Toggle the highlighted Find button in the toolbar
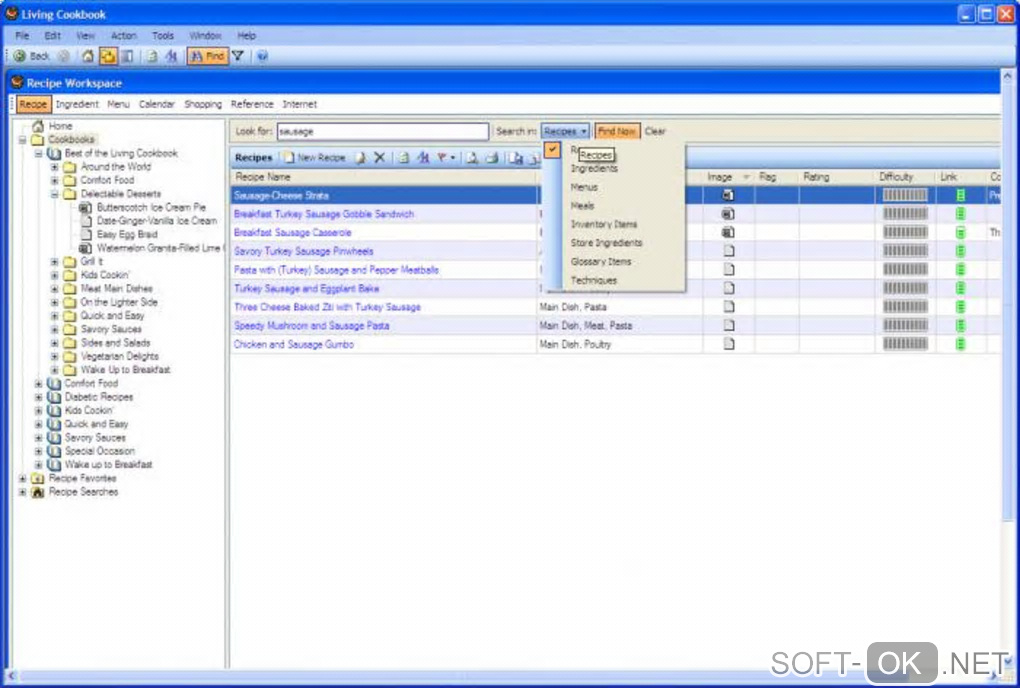Viewport: 1020px width, 688px height. pos(208,57)
